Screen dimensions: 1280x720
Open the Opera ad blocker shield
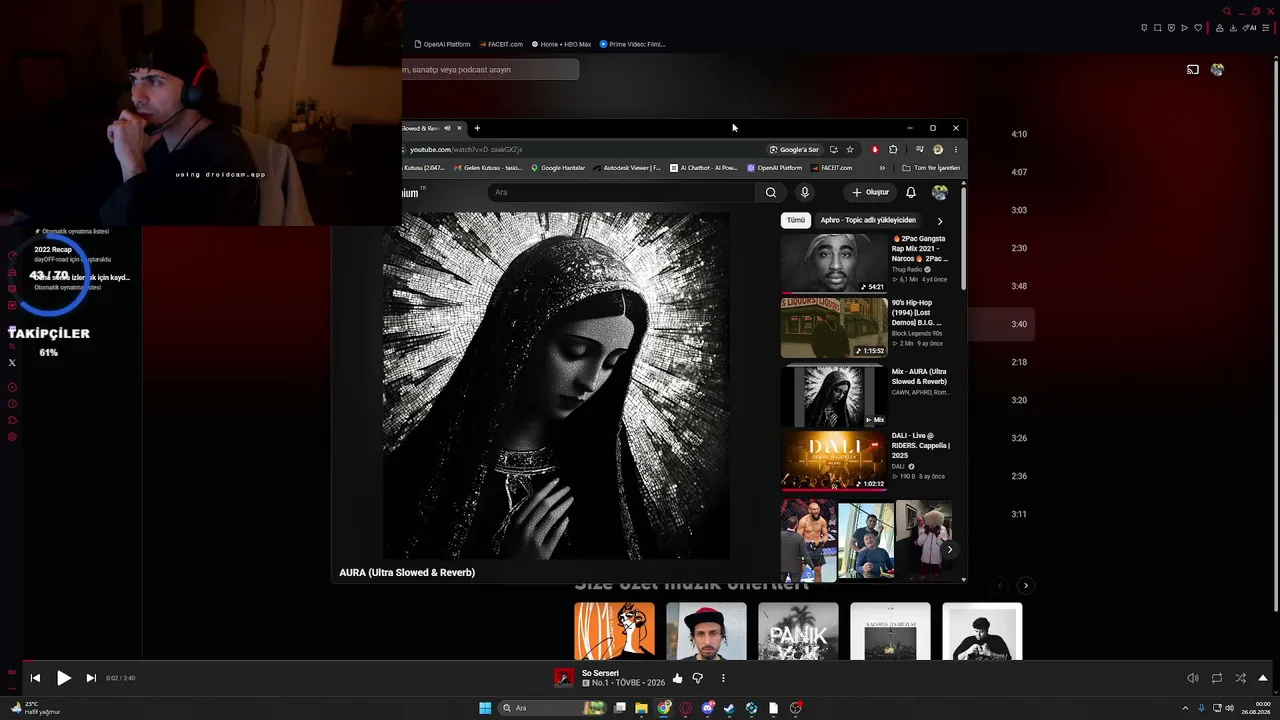(1171, 28)
